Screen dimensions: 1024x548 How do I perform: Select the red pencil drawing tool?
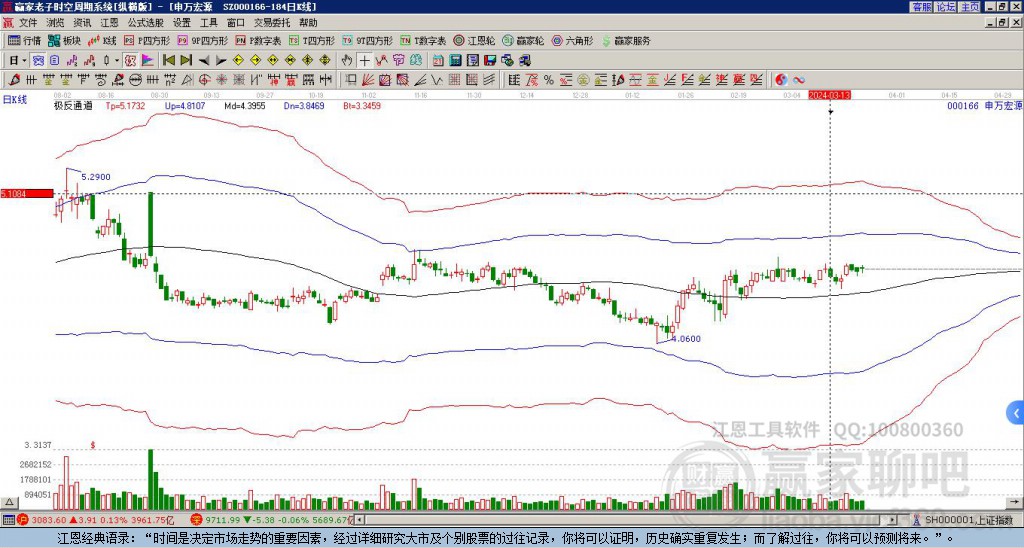[14, 80]
